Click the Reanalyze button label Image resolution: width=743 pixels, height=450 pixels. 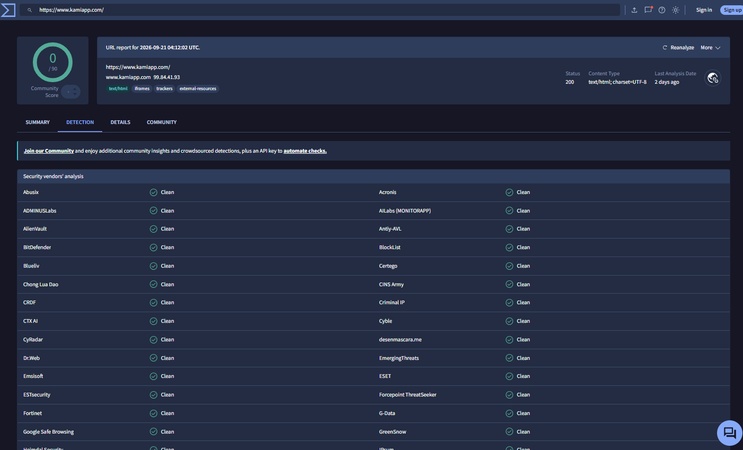pos(682,47)
